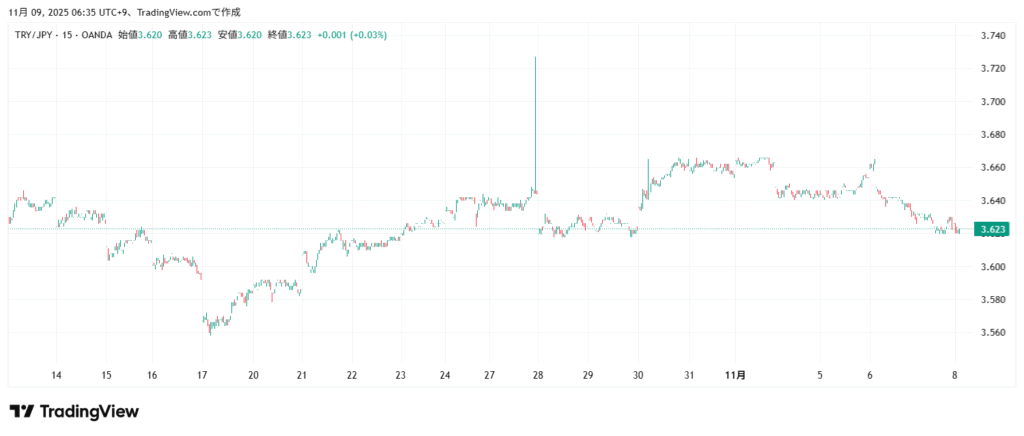Click the 高値 high value in legend
Image resolution: width=1024 pixels, height=436 pixels.
click(197, 35)
